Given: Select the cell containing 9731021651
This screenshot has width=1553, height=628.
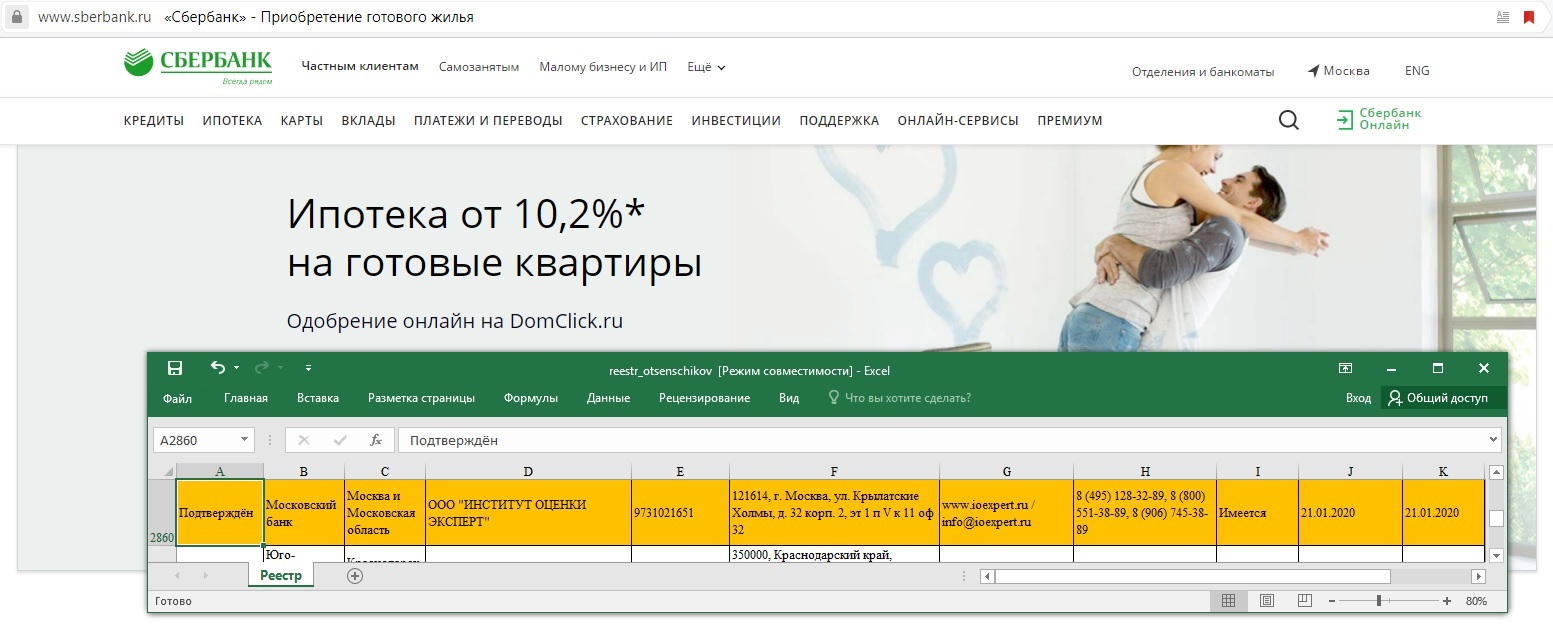Looking at the screenshot, I should (680, 512).
